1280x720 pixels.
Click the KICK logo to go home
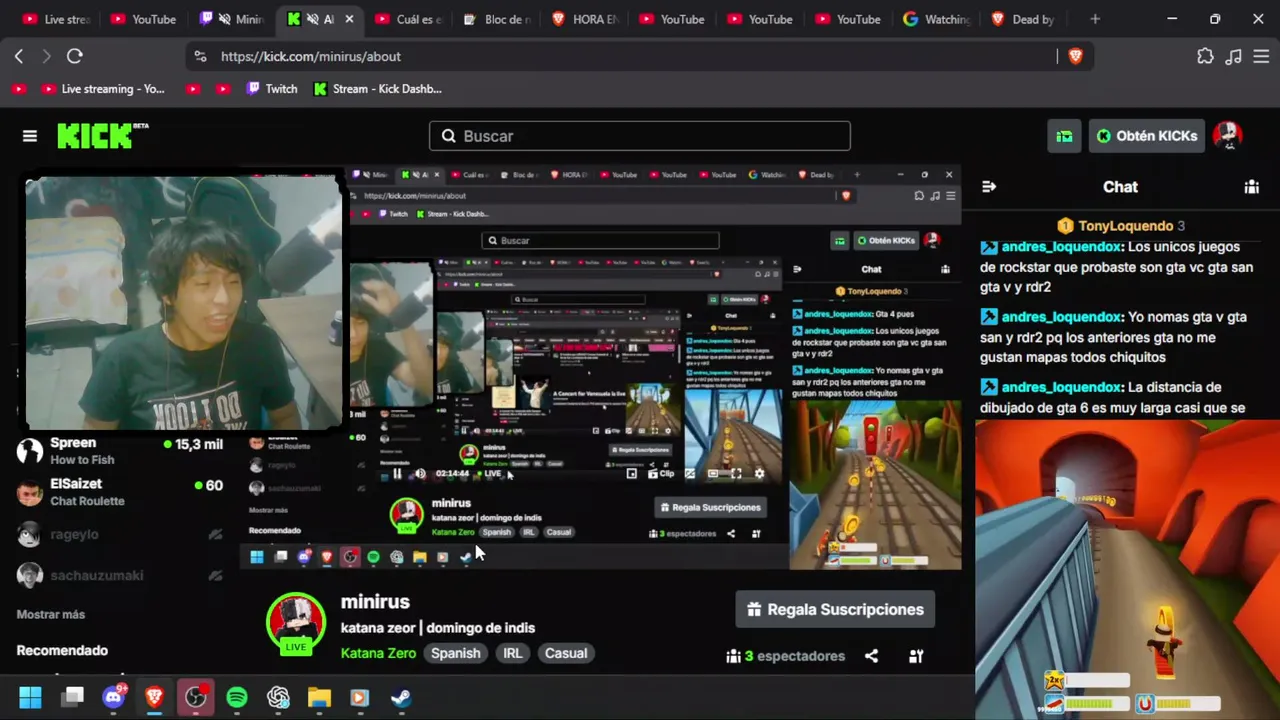102,136
